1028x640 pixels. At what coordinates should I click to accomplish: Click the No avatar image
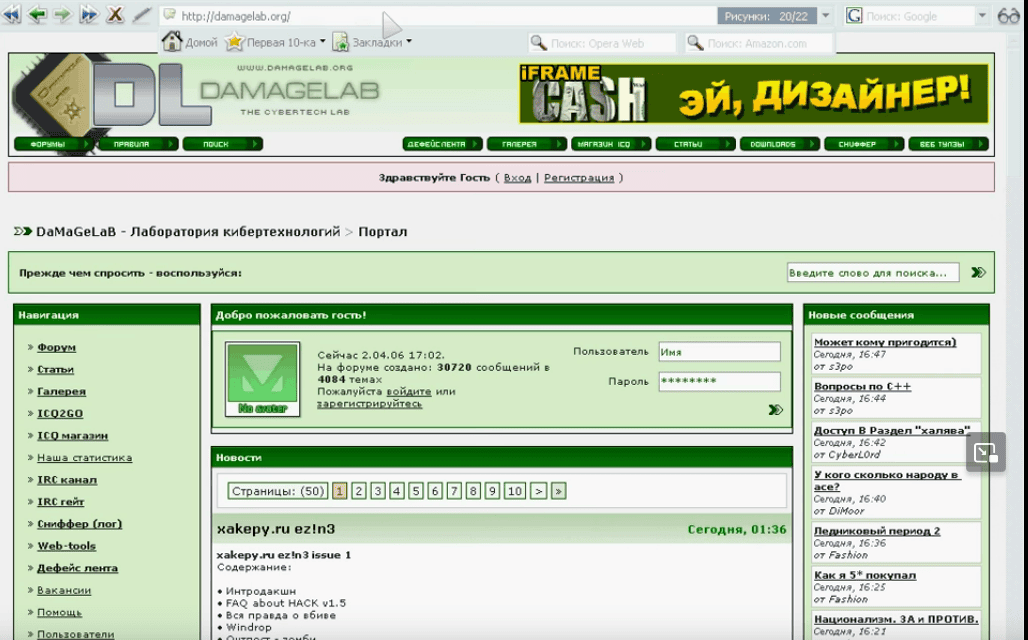coord(262,379)
